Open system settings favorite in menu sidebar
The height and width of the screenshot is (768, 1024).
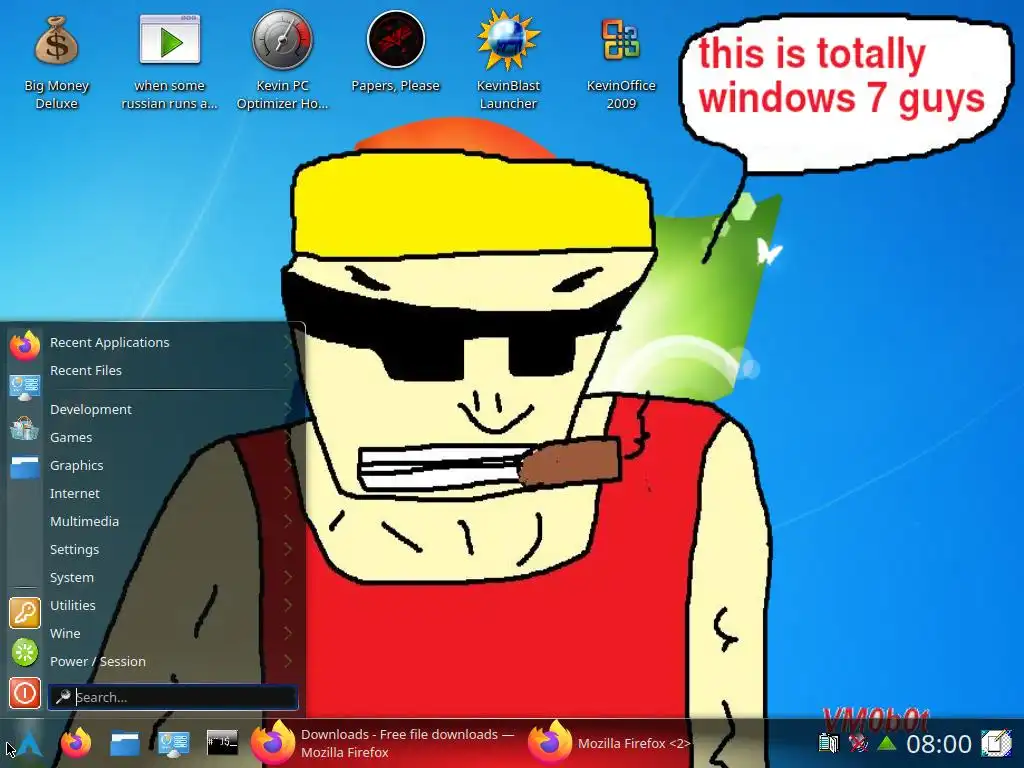pyautogui.click(x=25, y=388)
